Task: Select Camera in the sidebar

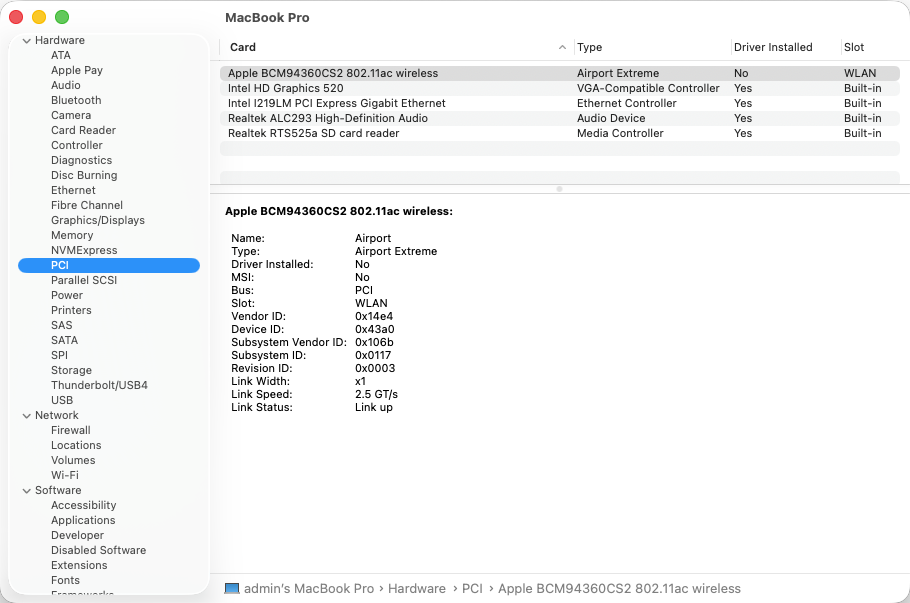Action: coord(71,115)
